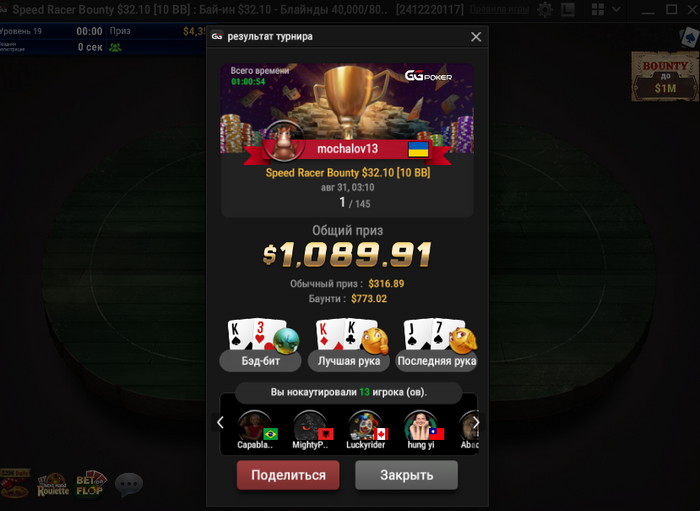Click the Поделиться button
700x511 pixels.
click(288, 475)
